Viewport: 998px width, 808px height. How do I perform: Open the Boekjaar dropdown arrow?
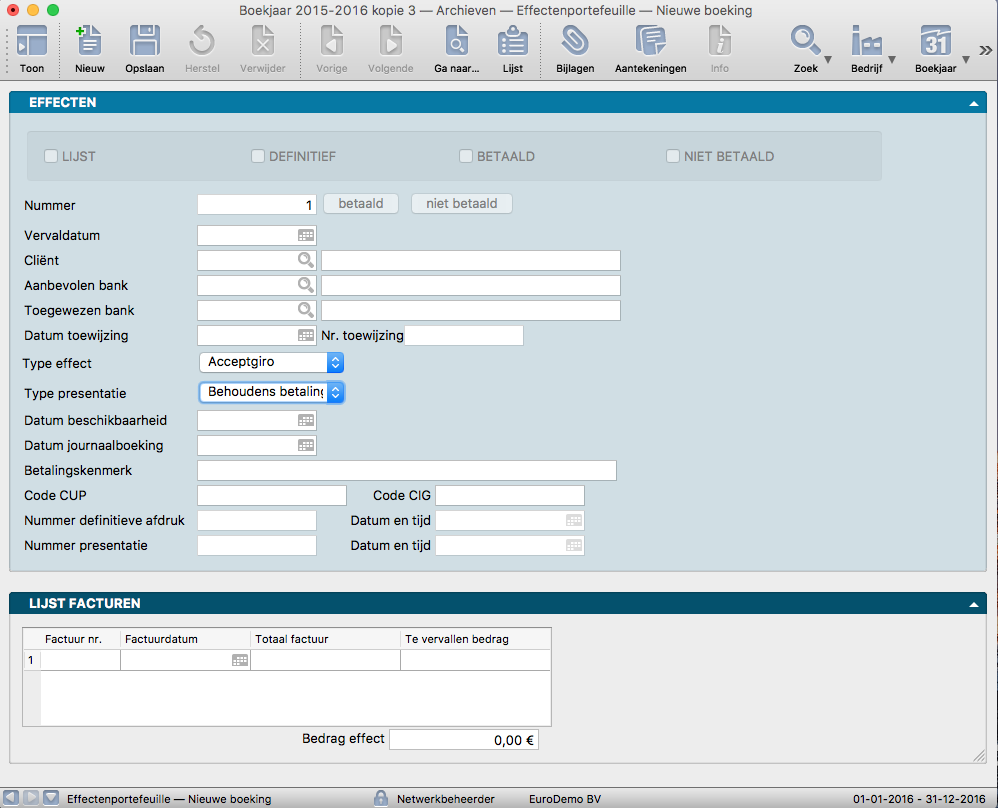966,59
